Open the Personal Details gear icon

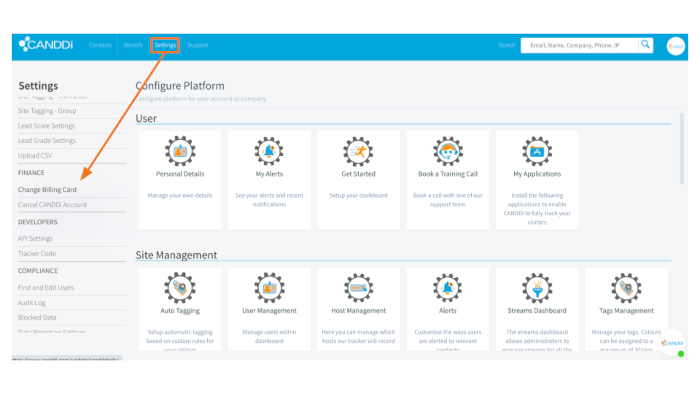pyautogui.click(x=180, y=151)
